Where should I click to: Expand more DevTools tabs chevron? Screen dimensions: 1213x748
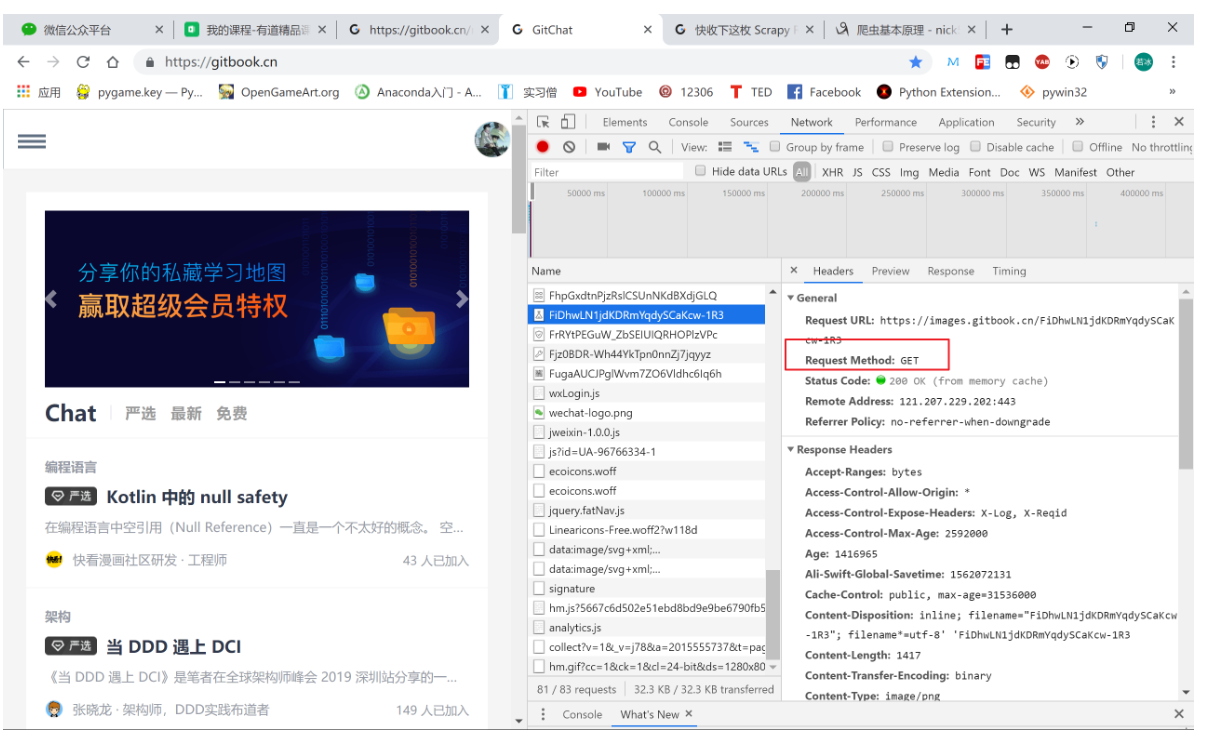(1079, 122)
